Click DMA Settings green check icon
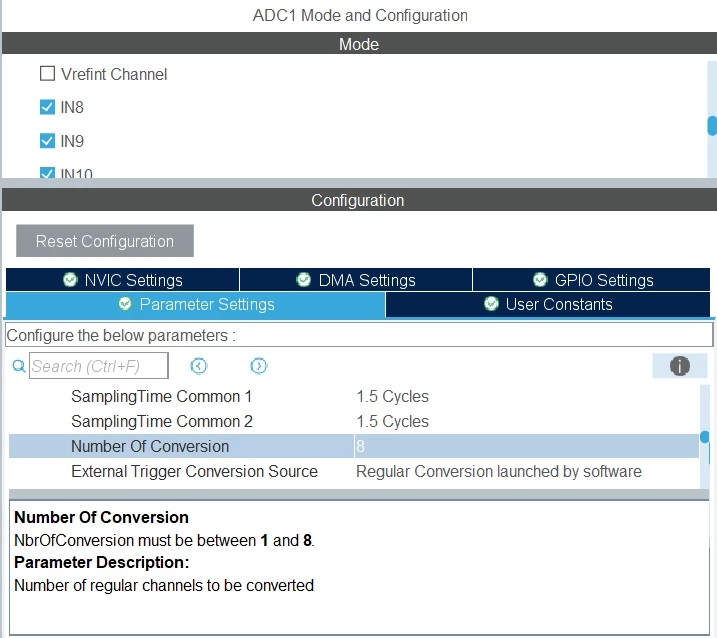 coord(304,279)
